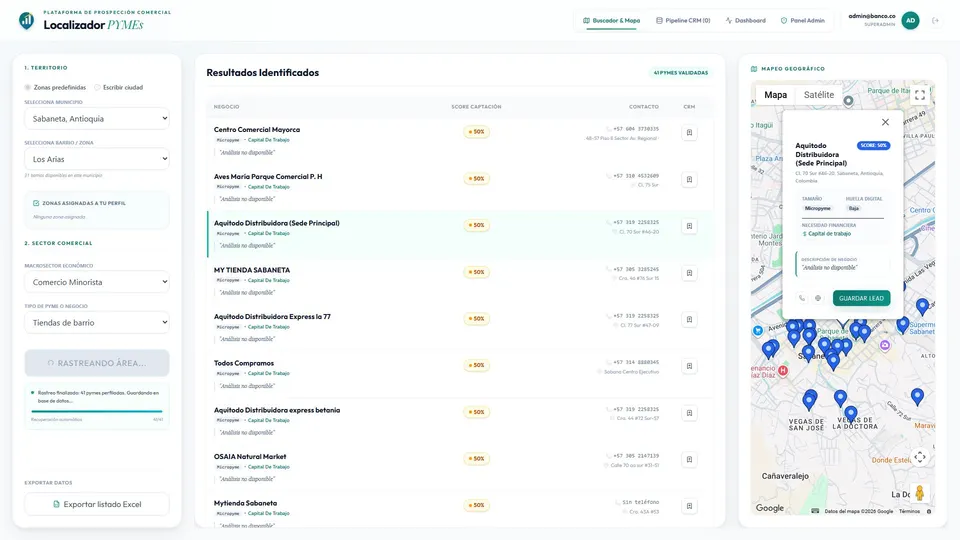The width and height of the screenshot is (960, 540).
Task: Click the Mapeo Geográfico map icon
Action: tap(754, 69)
